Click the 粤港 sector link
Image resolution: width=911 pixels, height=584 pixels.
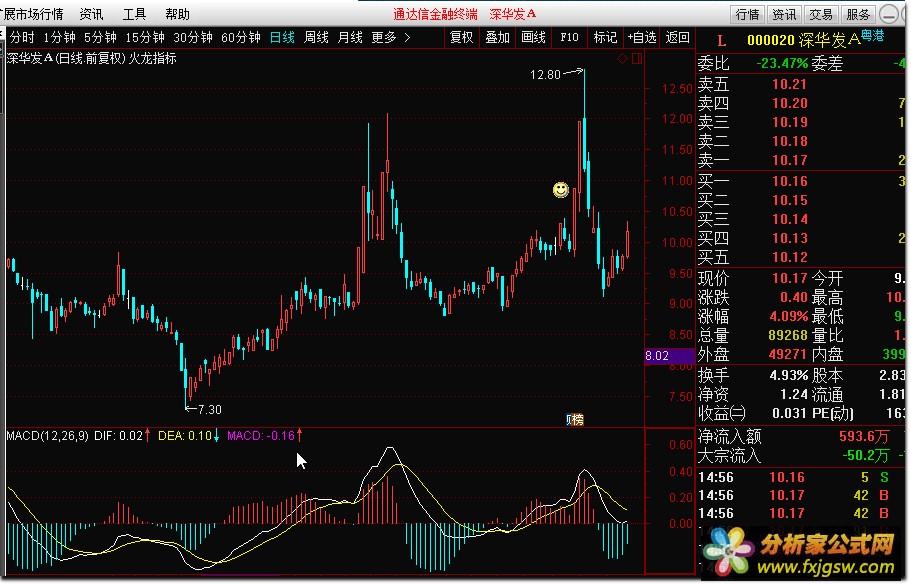pos(873,36)
